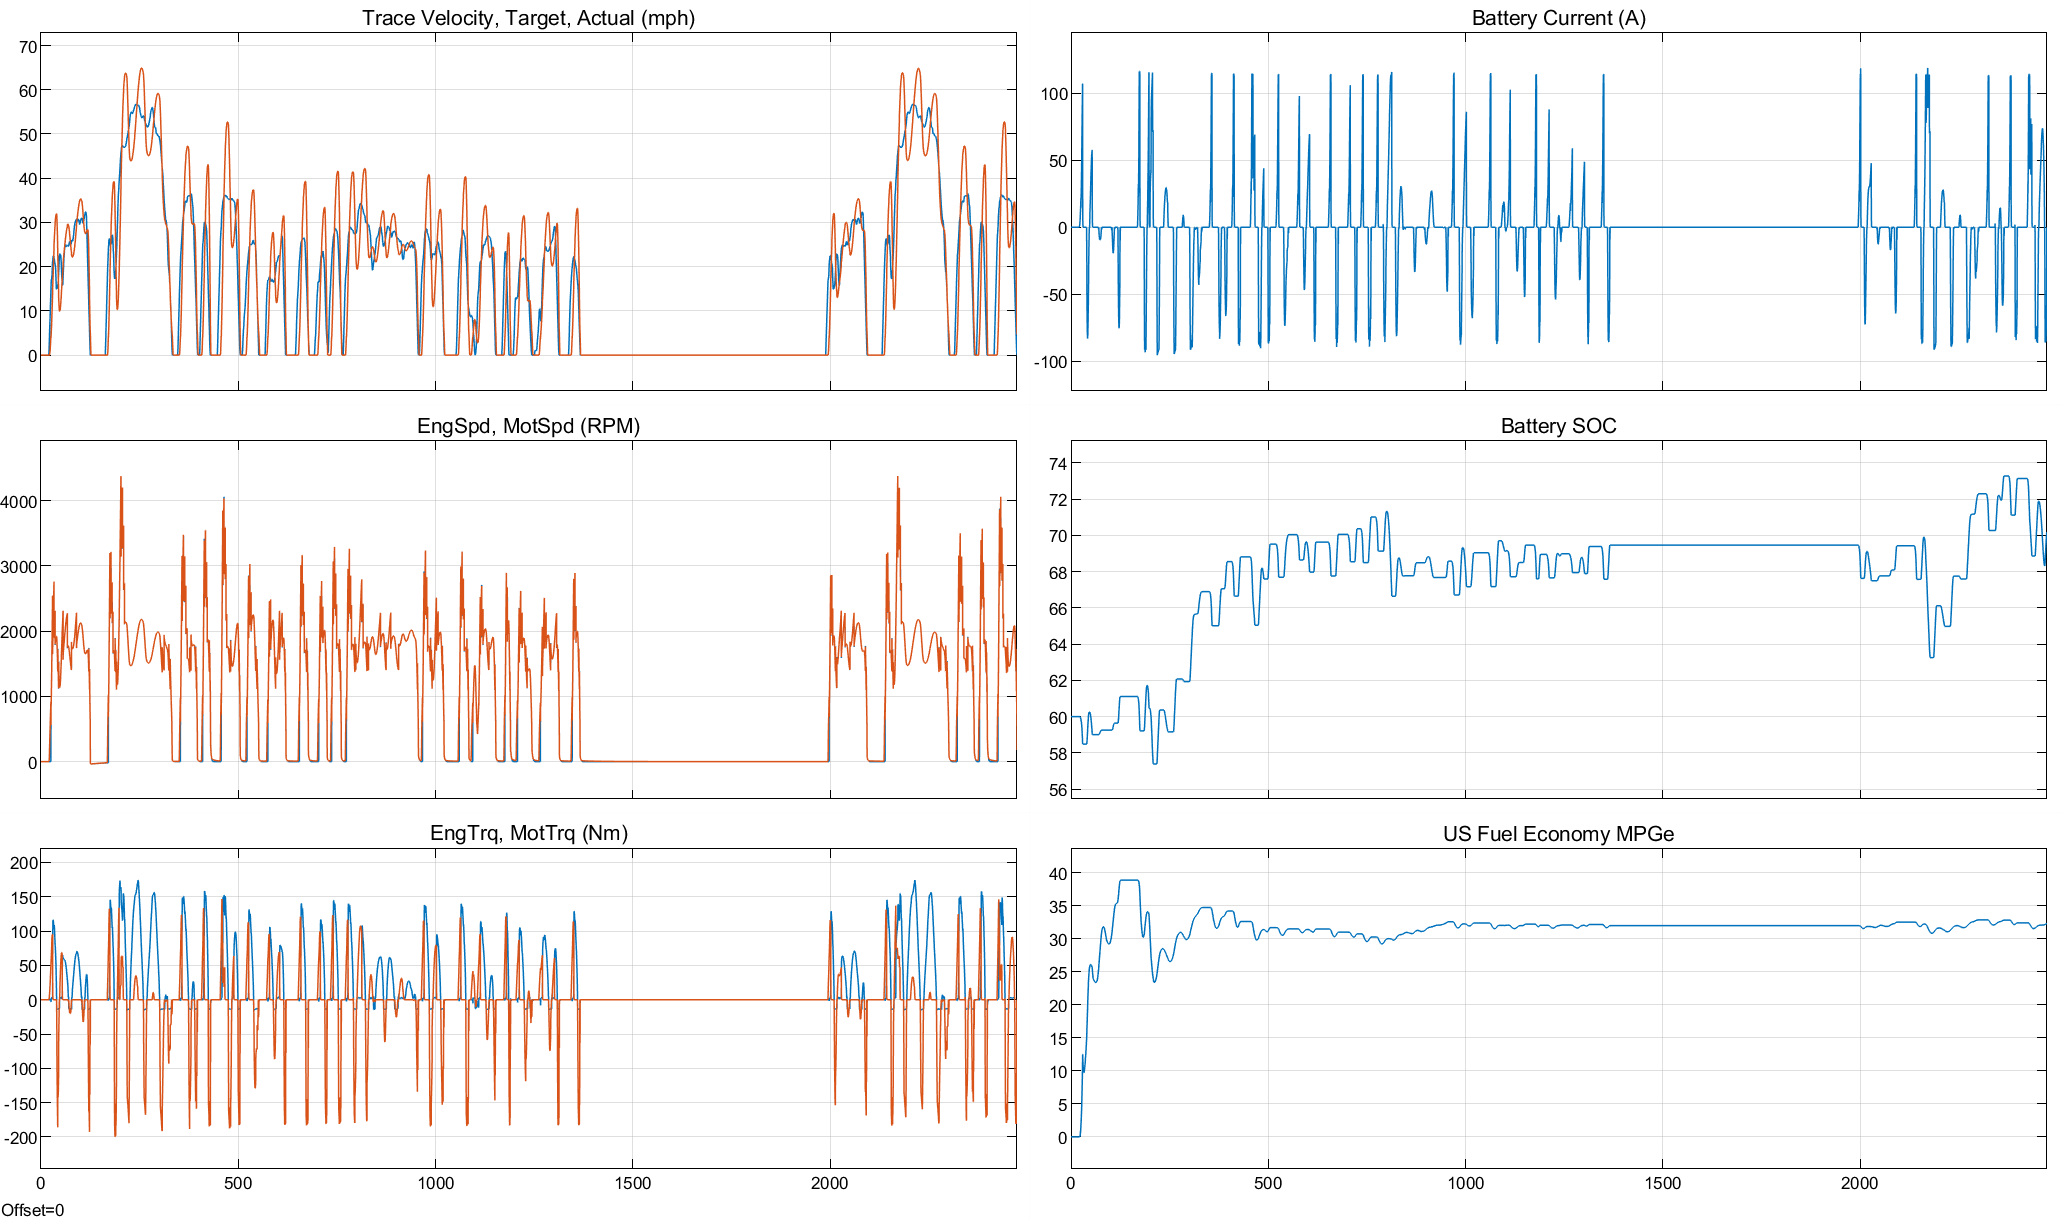The height and width of the screenshot is (1225, 2070).
Task: Click the 70 tick label on velocity axis
Action: coord(27,47)
